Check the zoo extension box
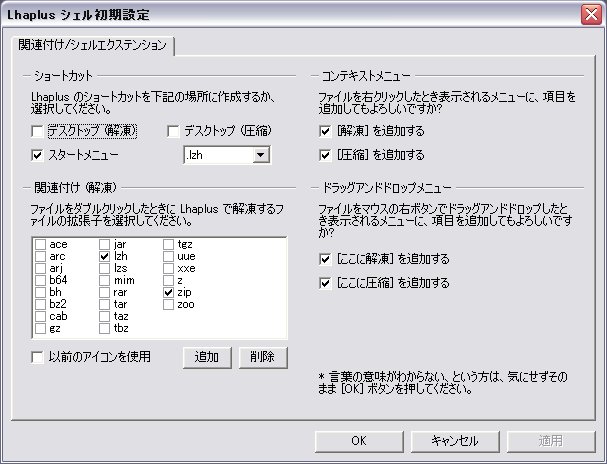The height and width of the screenshot is (464, 607). tap(168, 304)
